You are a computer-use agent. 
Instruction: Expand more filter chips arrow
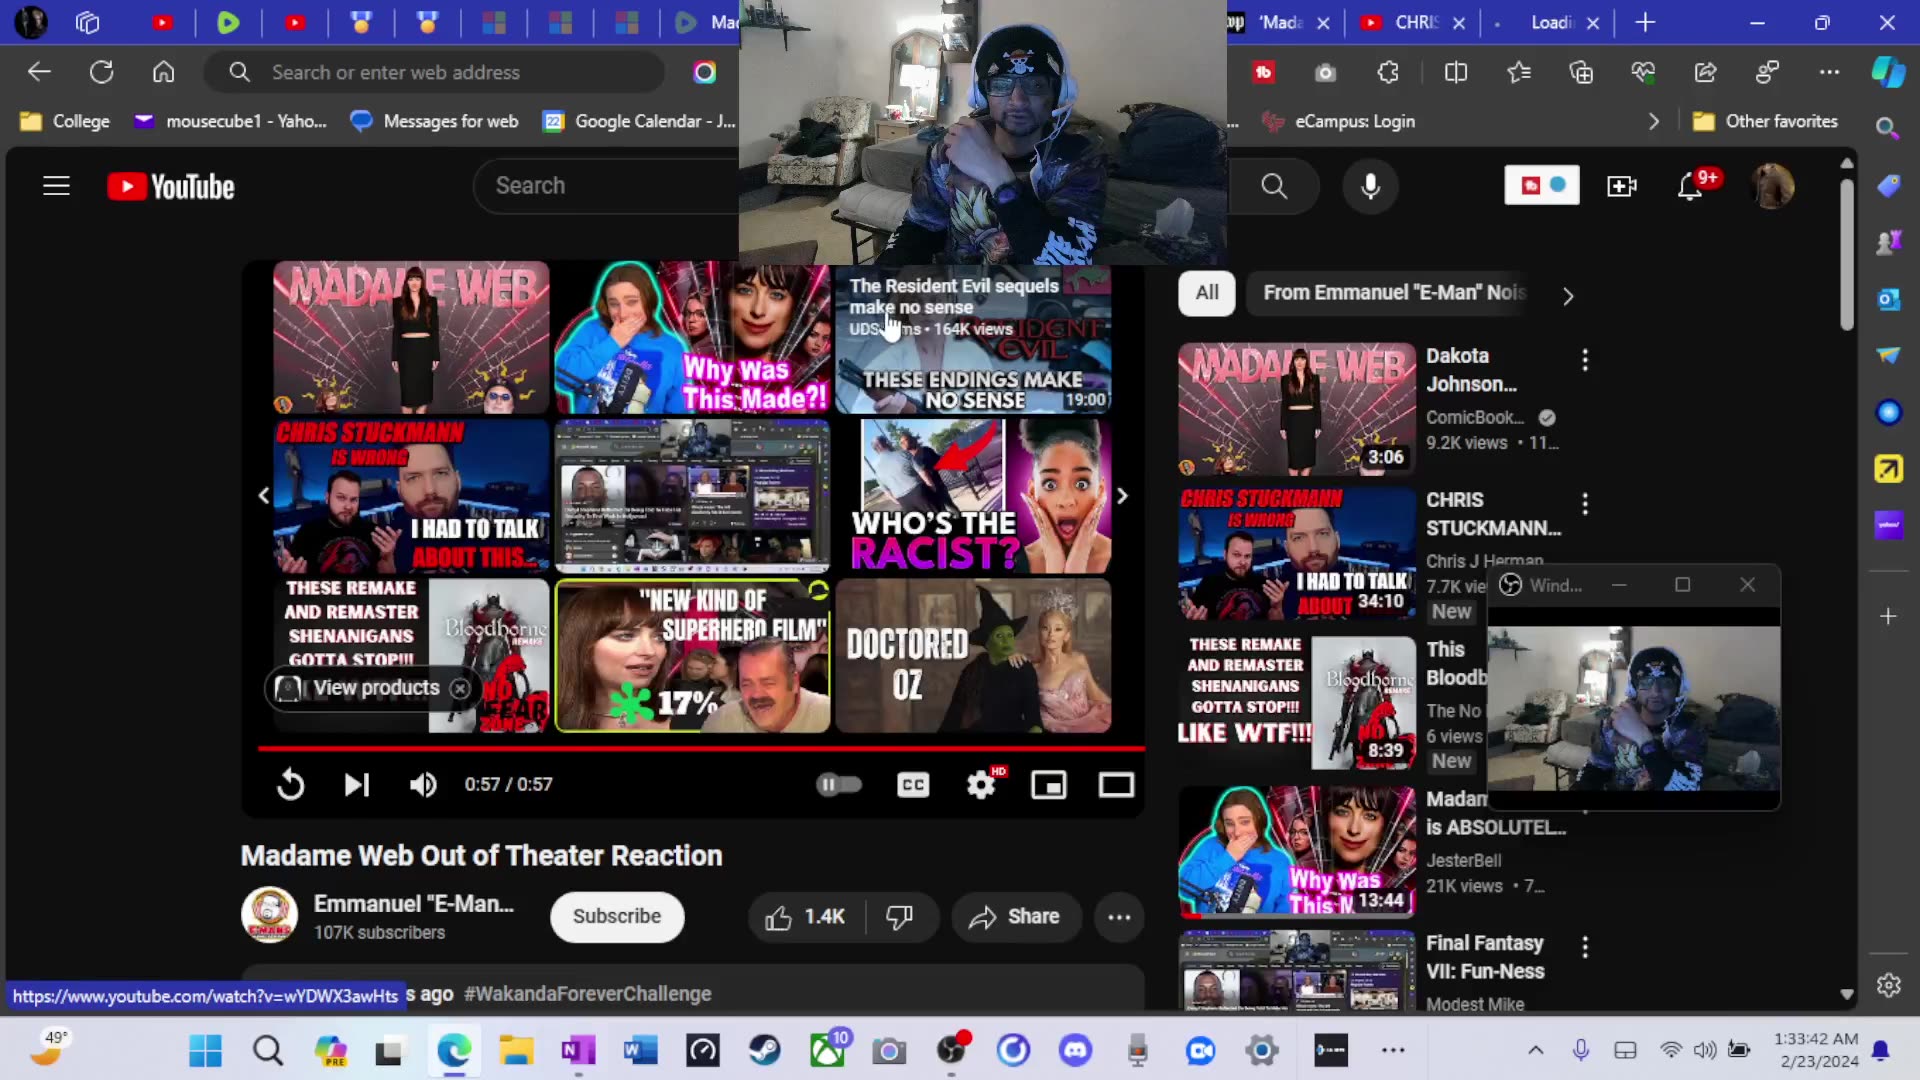coord(1567,296)
